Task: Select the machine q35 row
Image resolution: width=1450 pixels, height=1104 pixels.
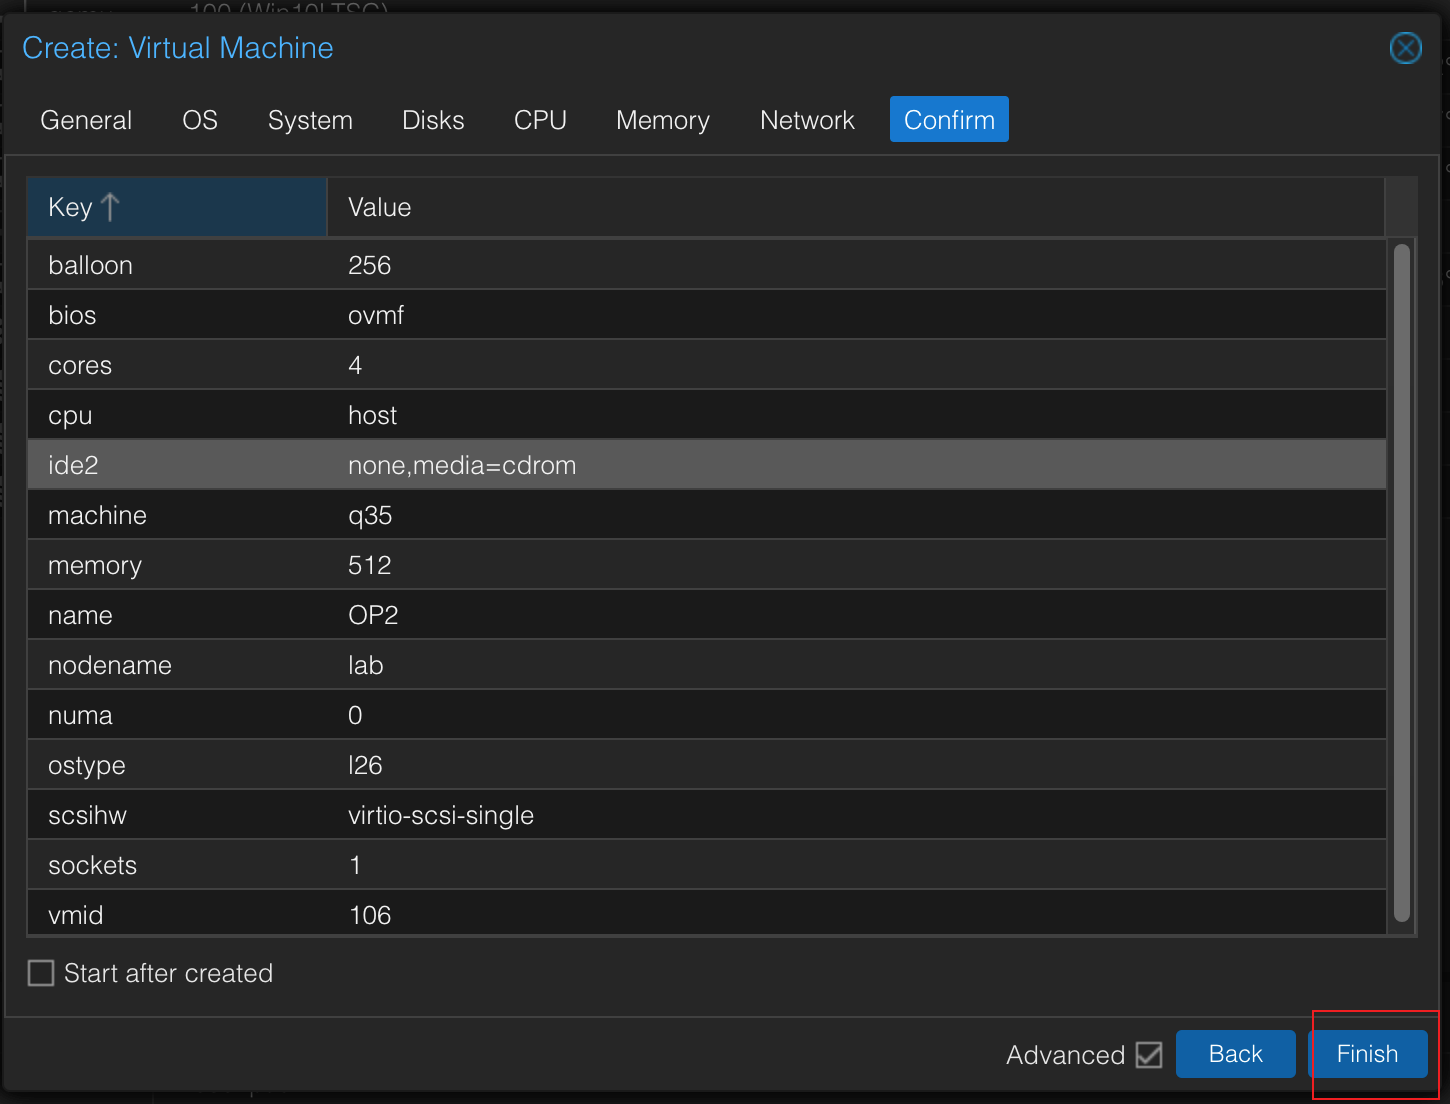Action: (707, 515)
